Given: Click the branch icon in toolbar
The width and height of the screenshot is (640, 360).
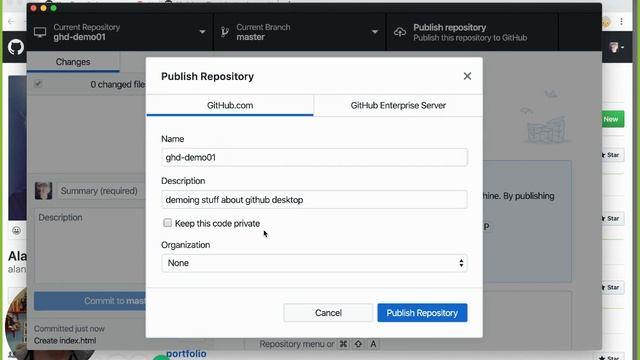Looking at the screenshot, I should coord(225,32).
